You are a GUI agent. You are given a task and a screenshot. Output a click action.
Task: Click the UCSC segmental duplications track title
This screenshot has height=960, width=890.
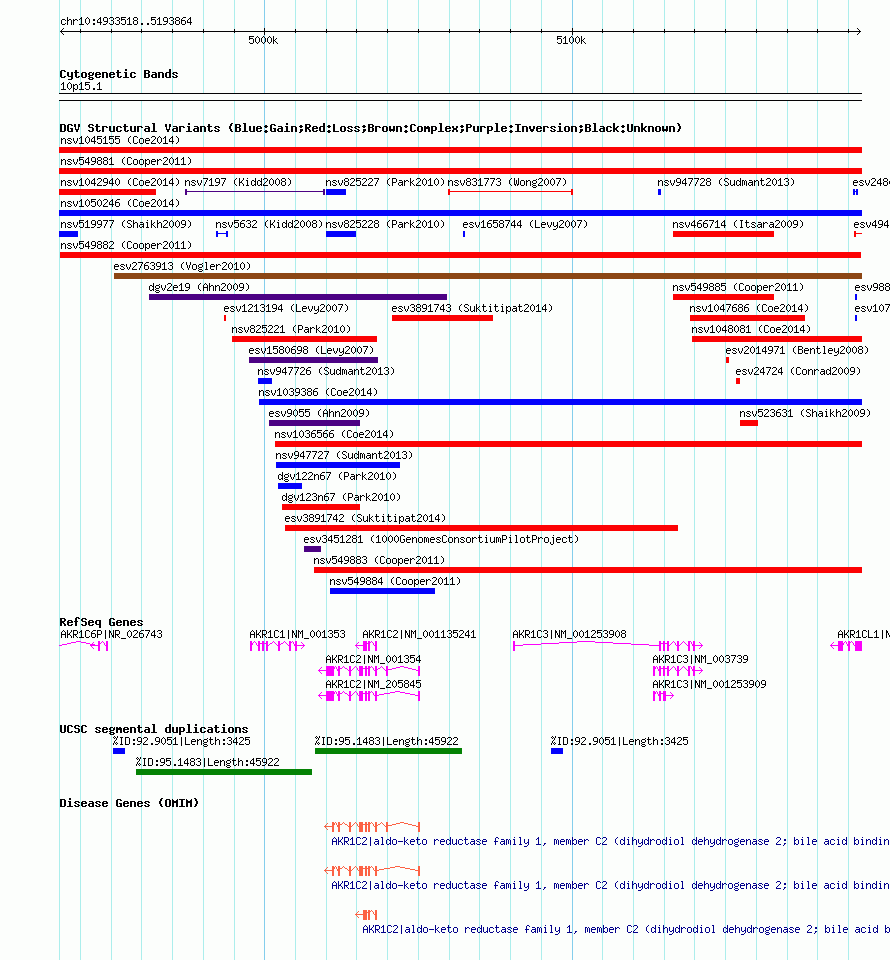coord(154,729)
